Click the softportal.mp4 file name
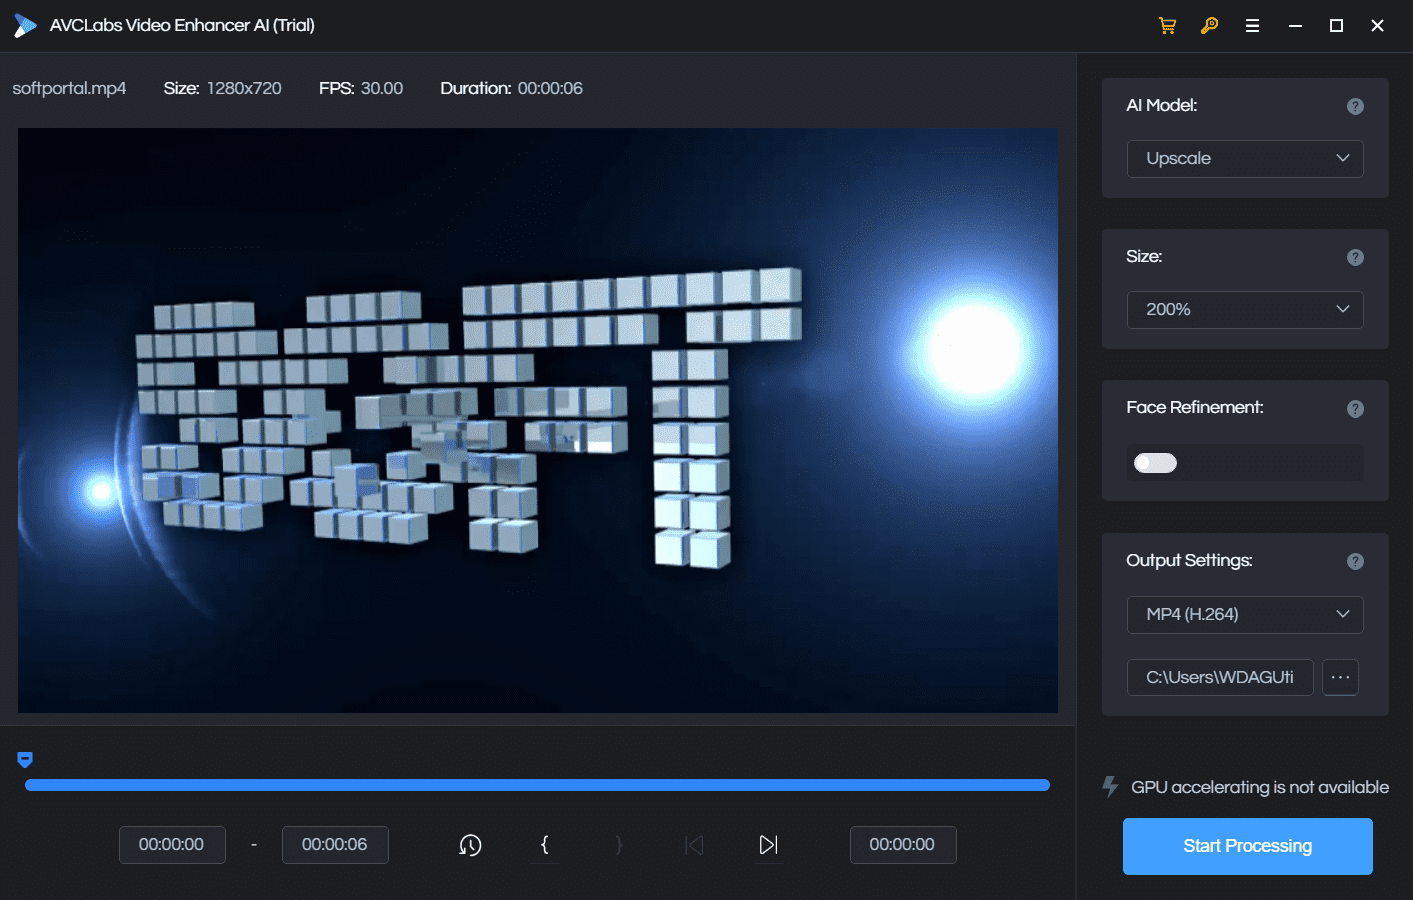 pyautogui.click(x=69, y=88)
